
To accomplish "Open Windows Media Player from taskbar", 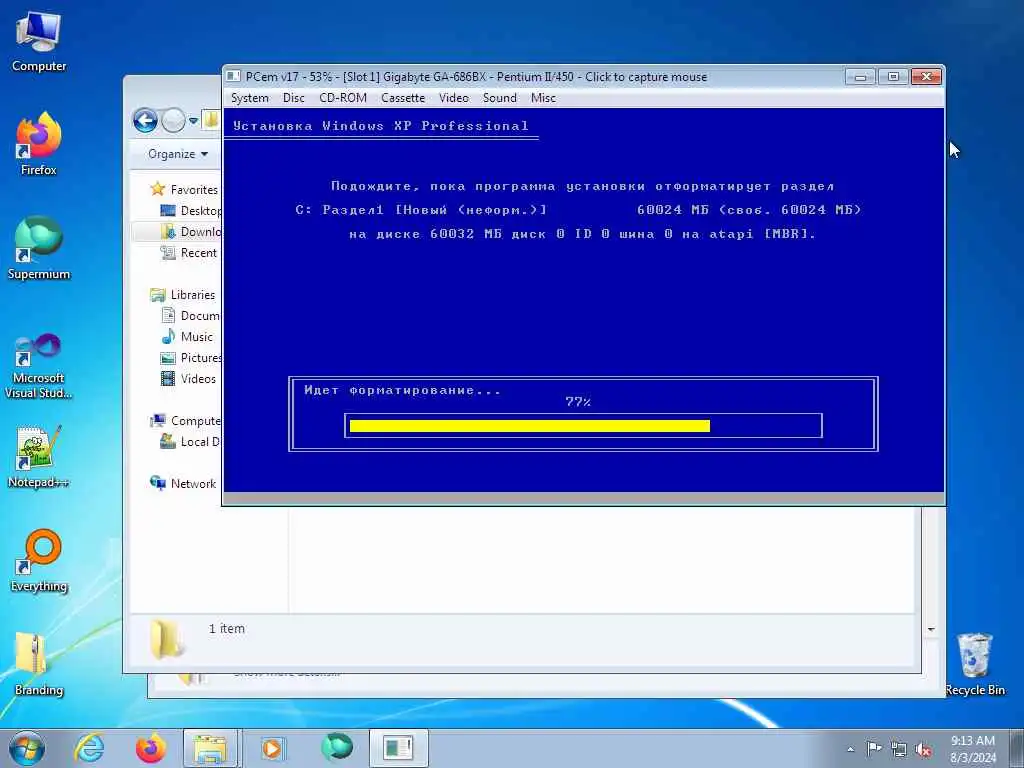I will click(272, 748).
